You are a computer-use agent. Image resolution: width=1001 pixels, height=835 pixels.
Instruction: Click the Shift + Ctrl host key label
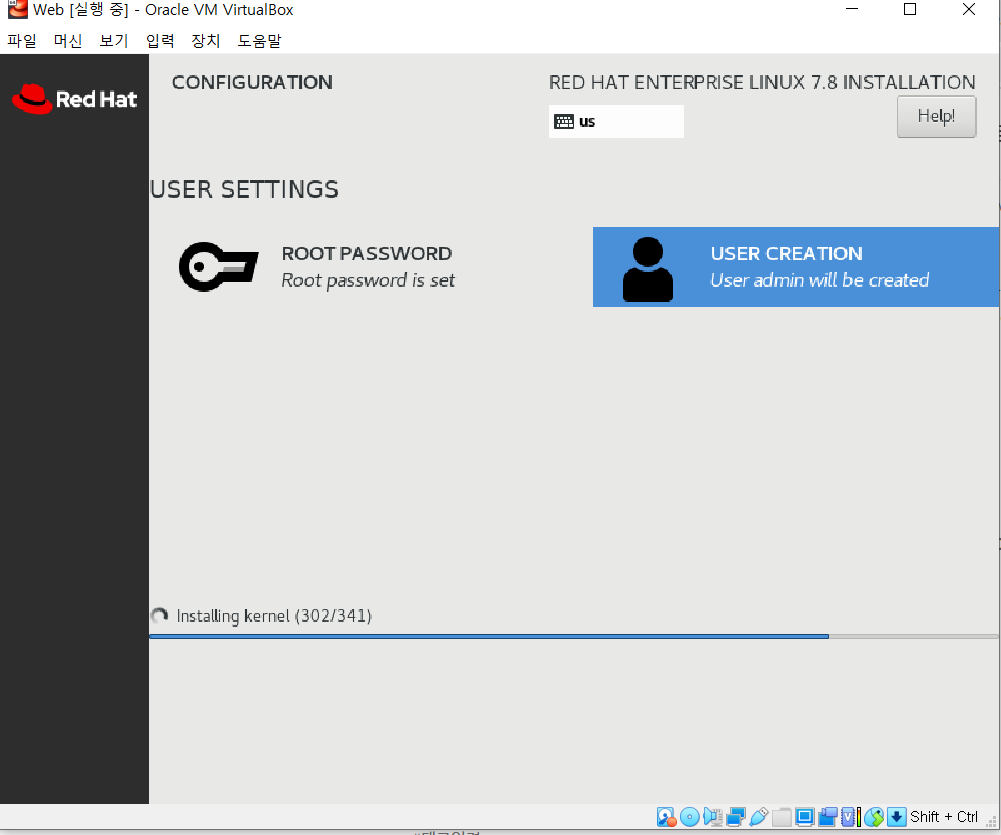tap(944, 816)
